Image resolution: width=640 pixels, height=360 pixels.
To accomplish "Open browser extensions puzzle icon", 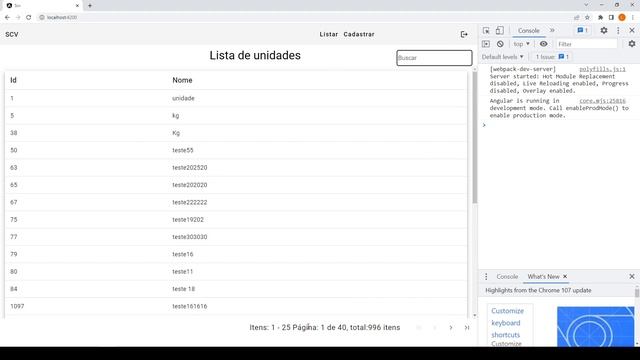I will tap(600, 17).
